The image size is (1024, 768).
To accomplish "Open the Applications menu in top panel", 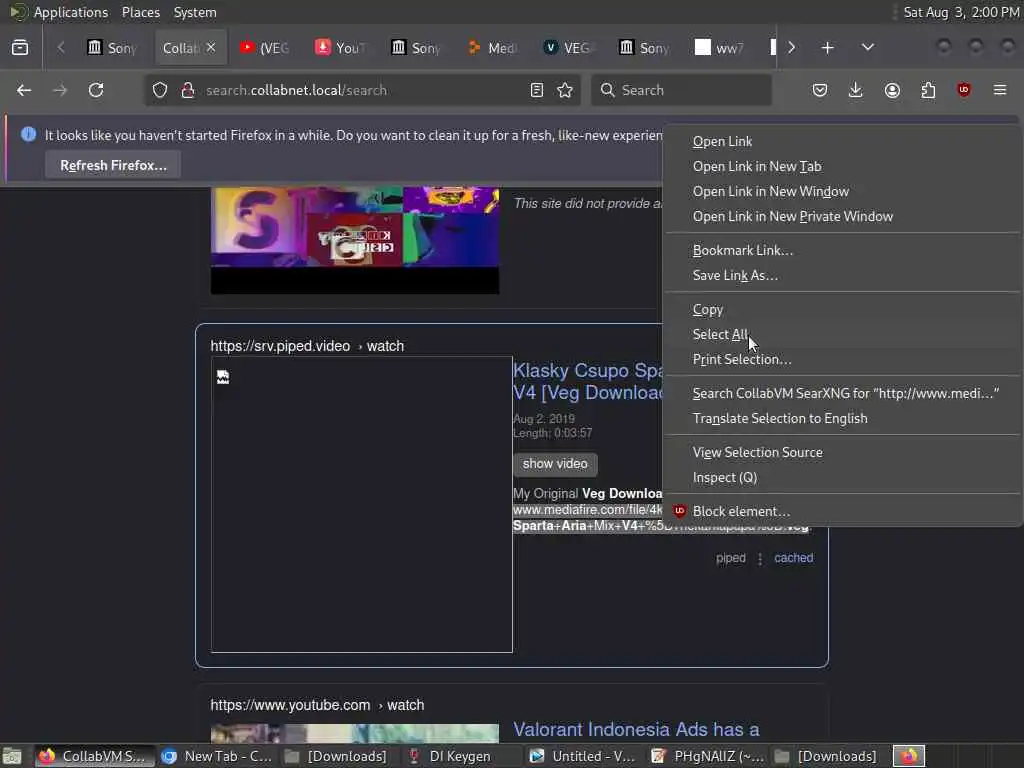I will click(x=71, y=12).
